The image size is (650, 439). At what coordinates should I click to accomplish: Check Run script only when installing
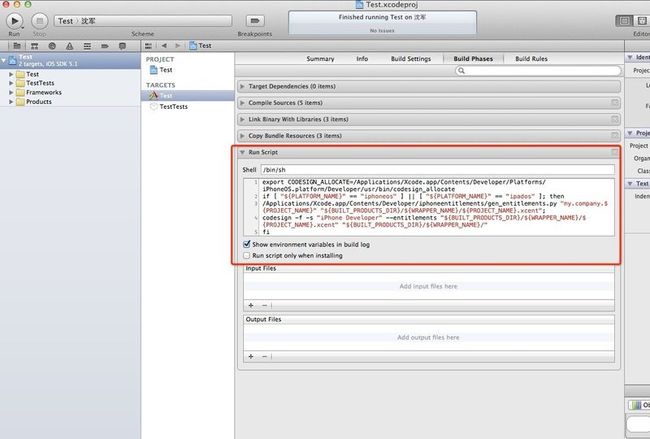coord(247,255)
